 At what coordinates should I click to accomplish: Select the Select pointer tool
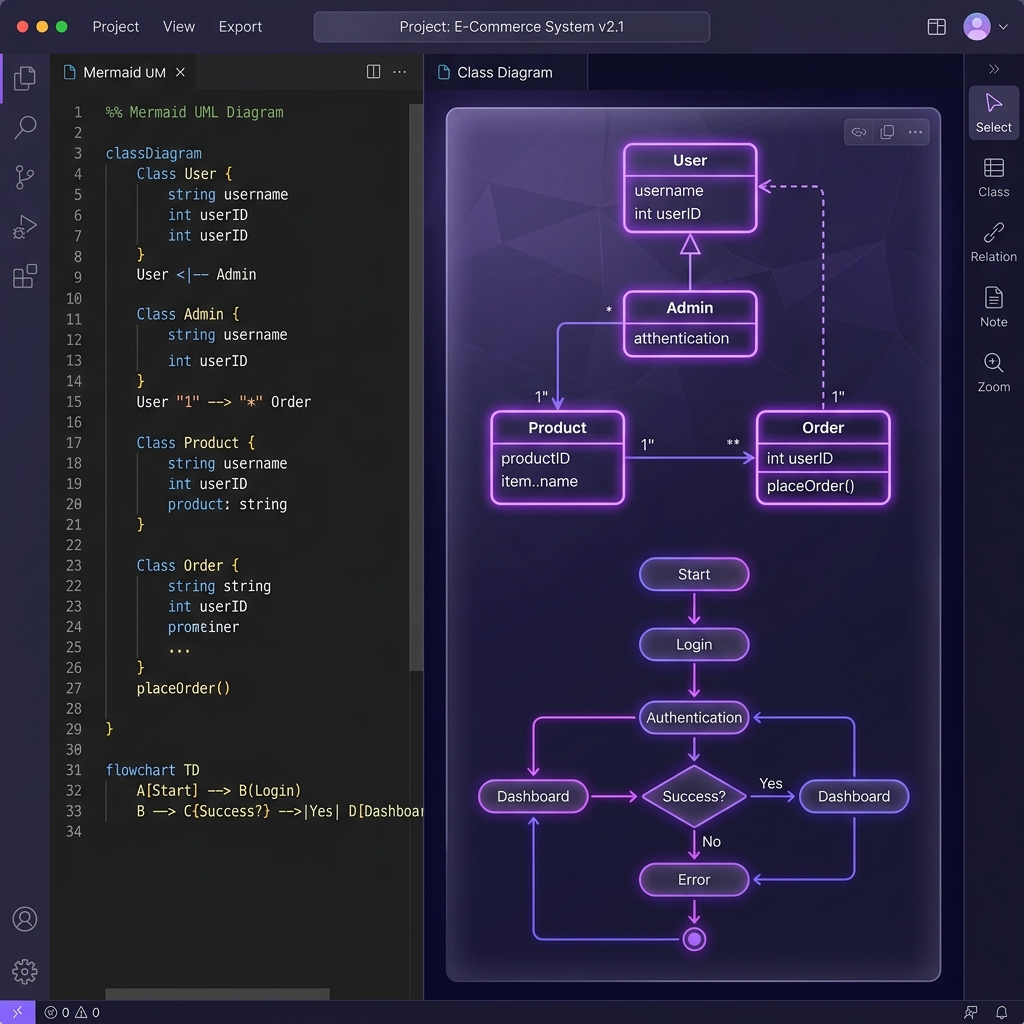coord(993,112)
